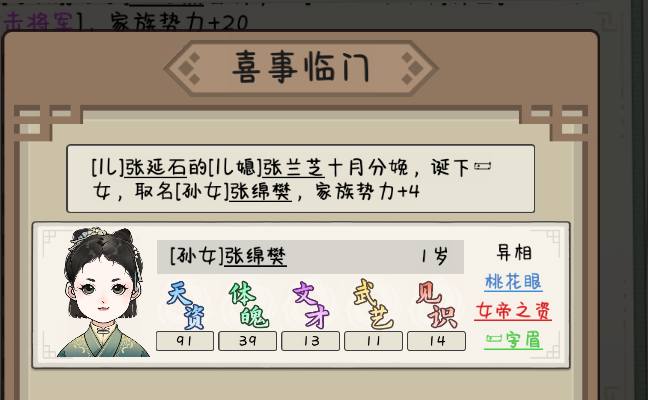Click the 见识 value box showing 14

pos(436,341)
